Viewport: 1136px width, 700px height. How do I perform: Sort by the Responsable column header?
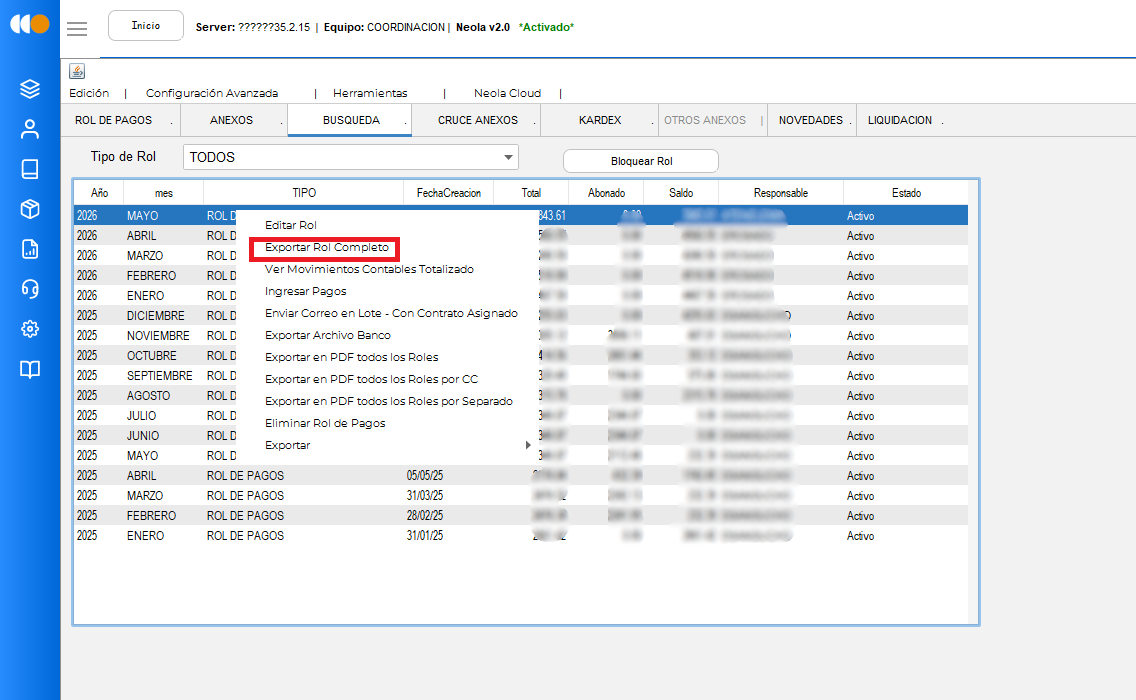pos(780,193)
